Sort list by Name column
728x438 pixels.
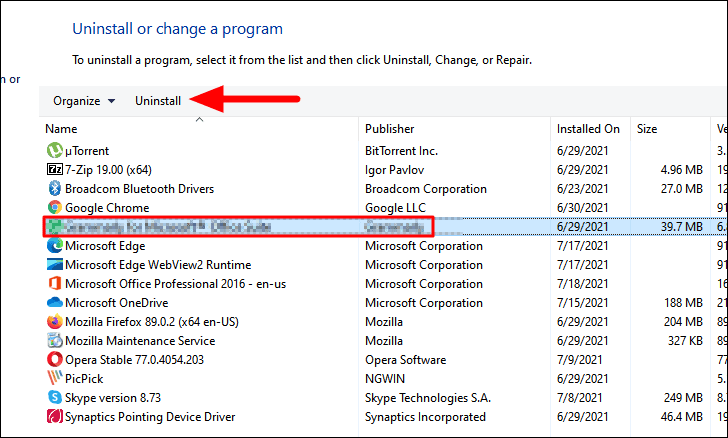[61, 129]
